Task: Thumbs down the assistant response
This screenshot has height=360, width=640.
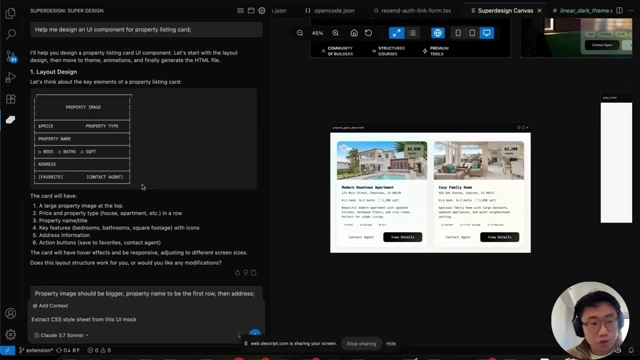Action: coord(246,273)
